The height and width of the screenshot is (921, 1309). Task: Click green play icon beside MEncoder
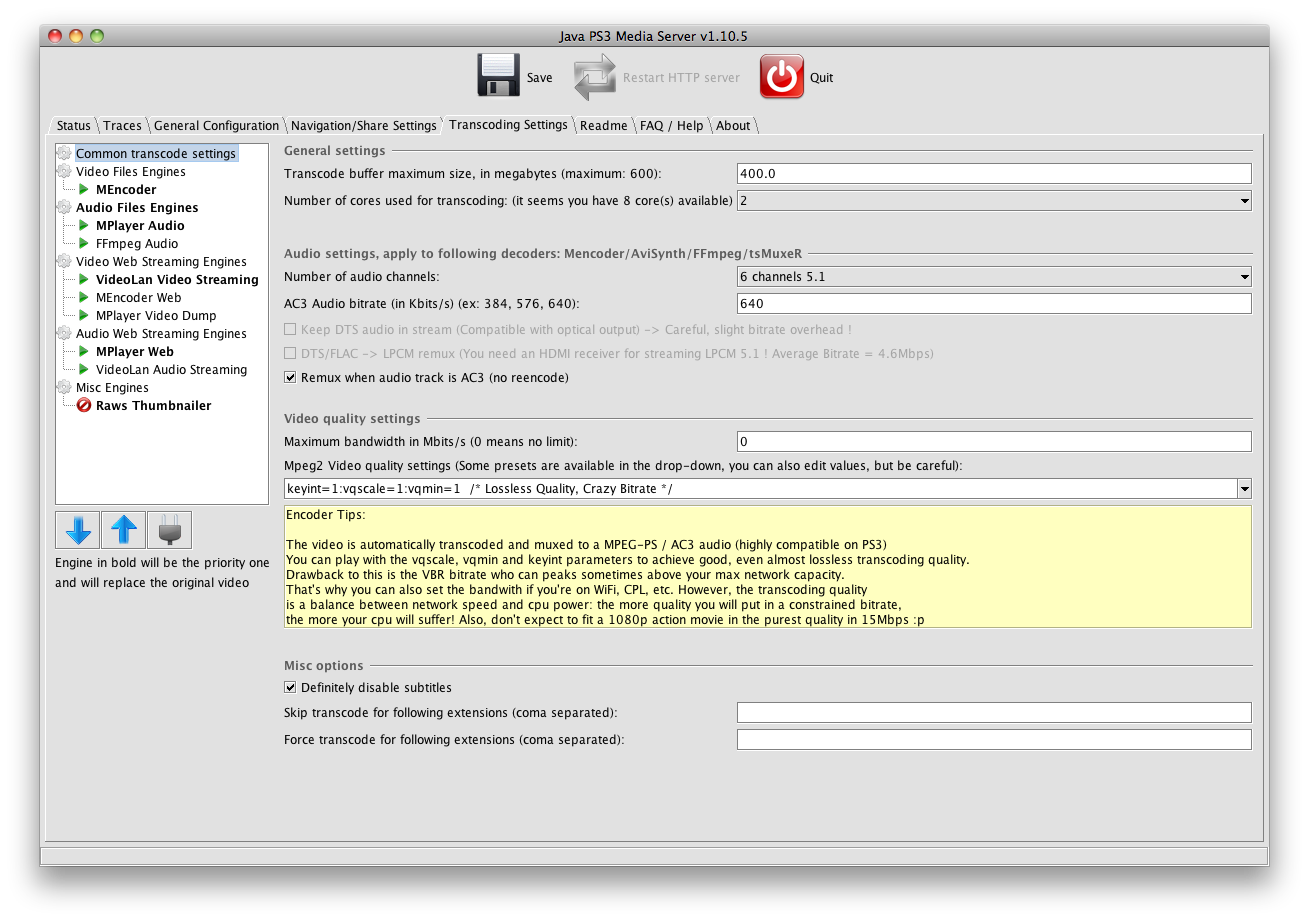[84, 190]
